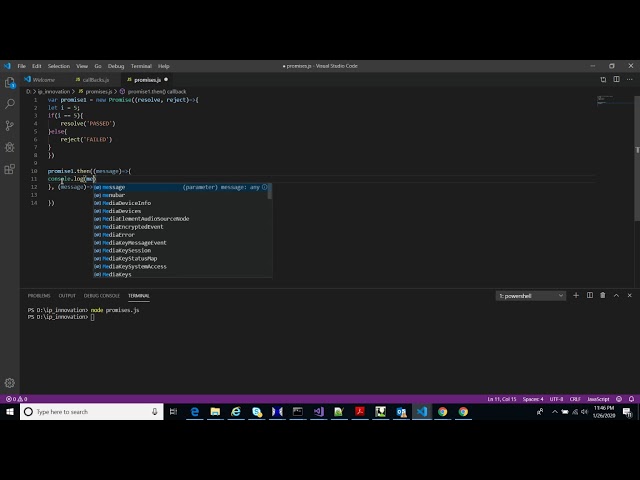
Task: Open the Terminal menu
Action: pos(141,66)
